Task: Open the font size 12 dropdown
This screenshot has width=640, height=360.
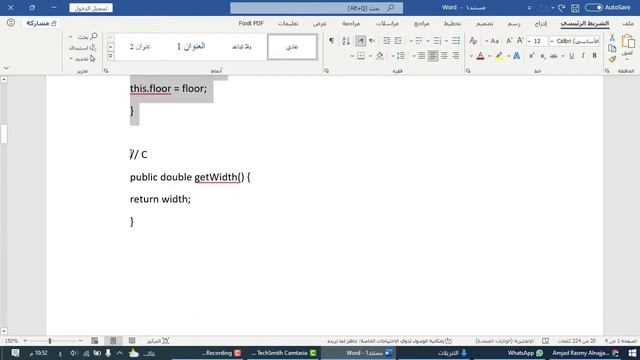Action: tap(529, 41)
